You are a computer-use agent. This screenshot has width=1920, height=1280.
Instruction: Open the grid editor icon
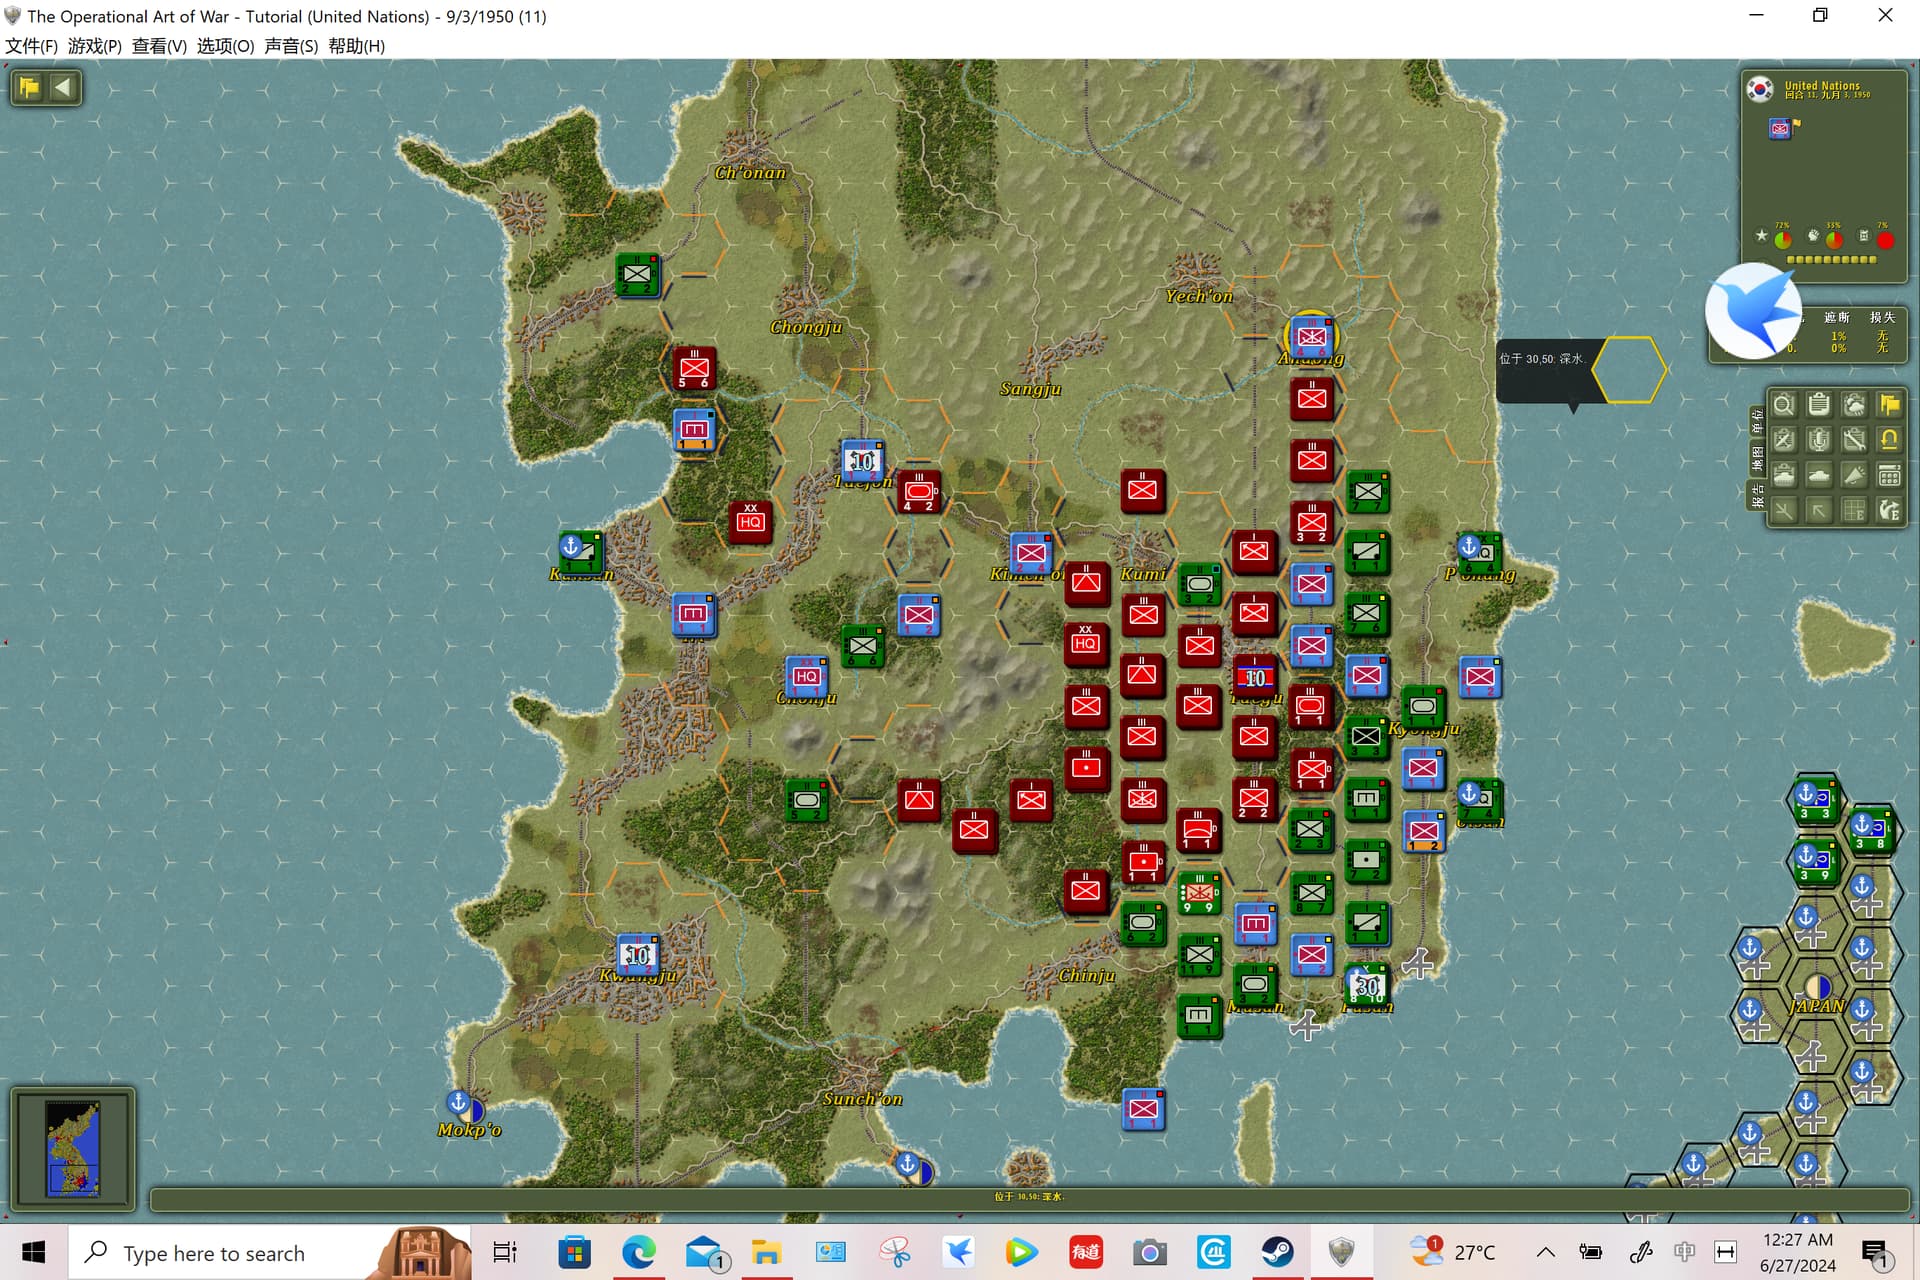1854,510
